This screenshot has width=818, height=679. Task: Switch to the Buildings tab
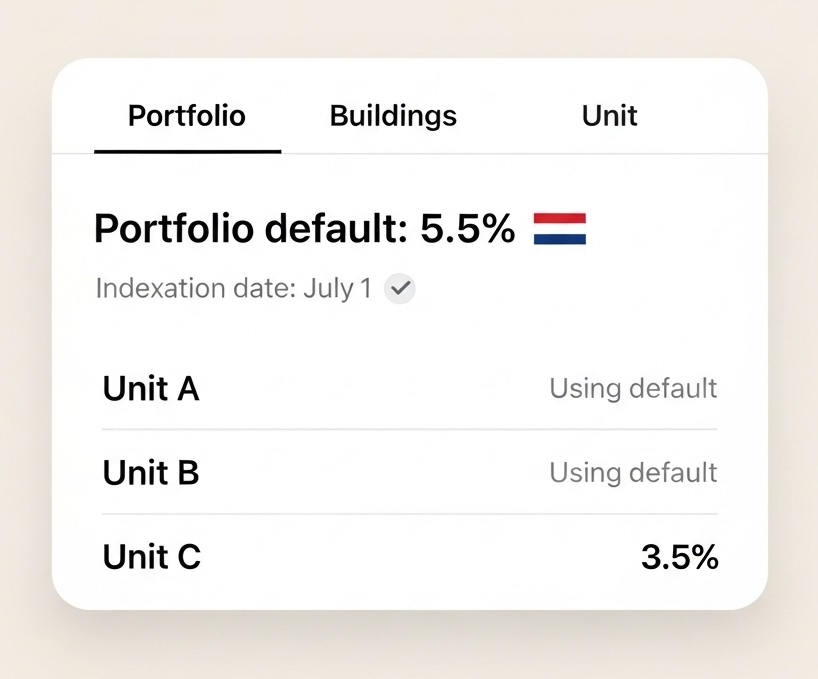[393, 116]
